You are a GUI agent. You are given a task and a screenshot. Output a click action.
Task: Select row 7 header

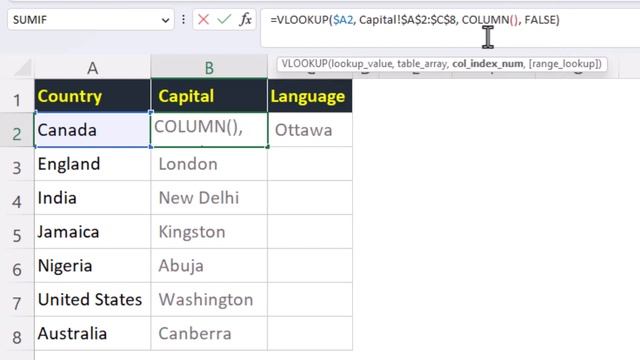coord(17,299)
